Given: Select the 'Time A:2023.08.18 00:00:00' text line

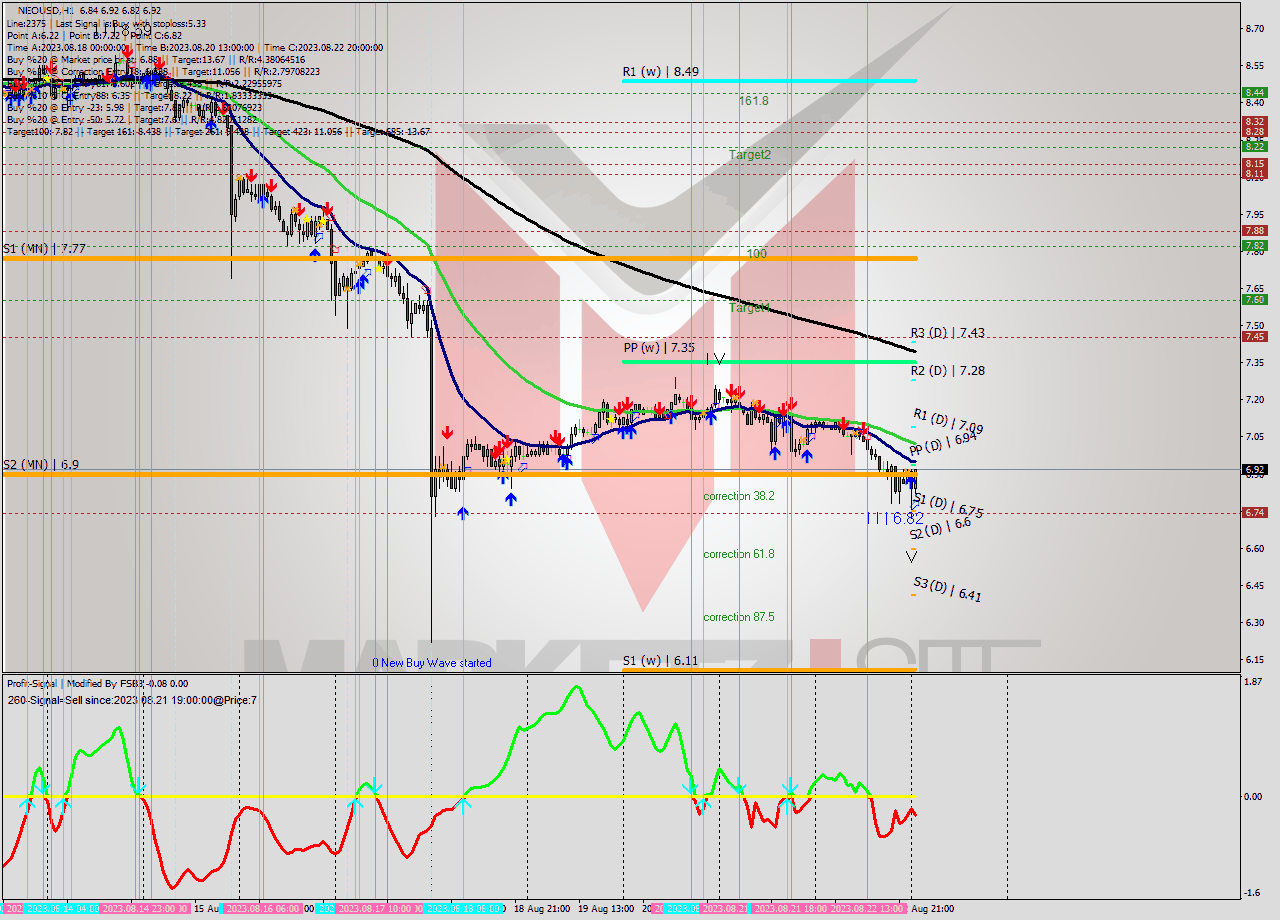Looking at the screenshot, I should pyautogui.click(x=67, y=47).
